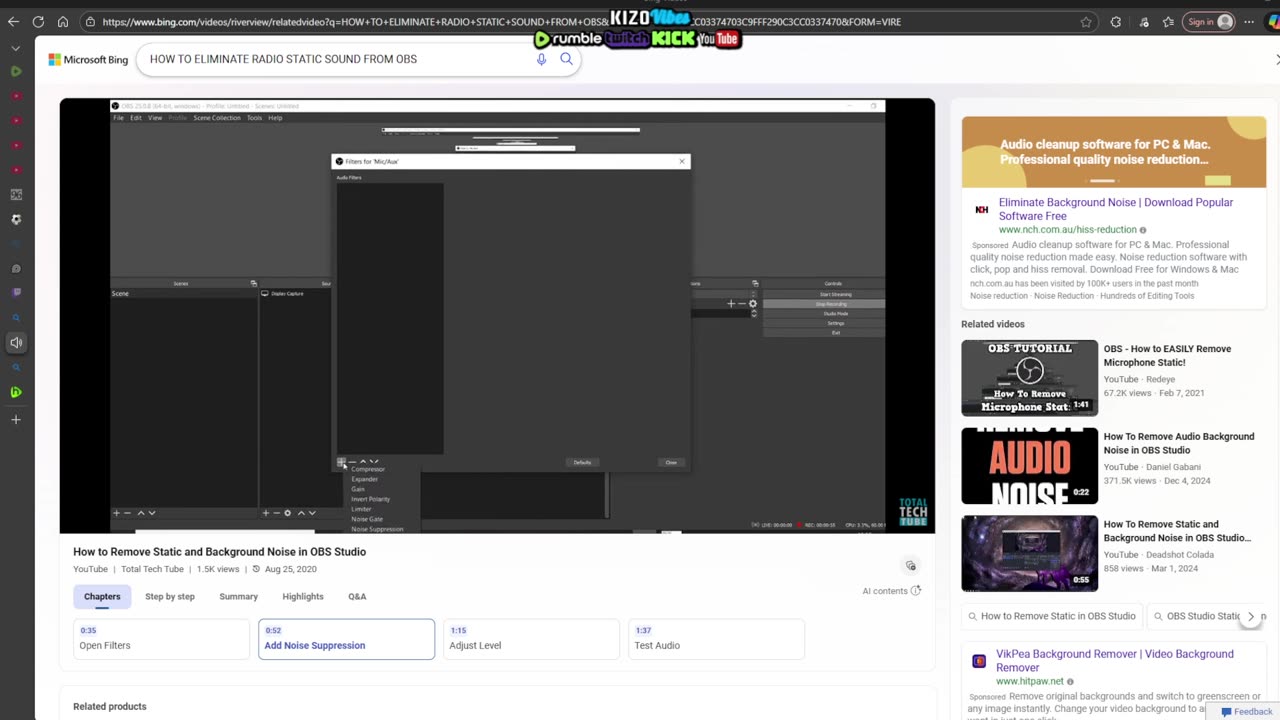Jump to Adjust Level chapter at 1:15

pos(531,639)
